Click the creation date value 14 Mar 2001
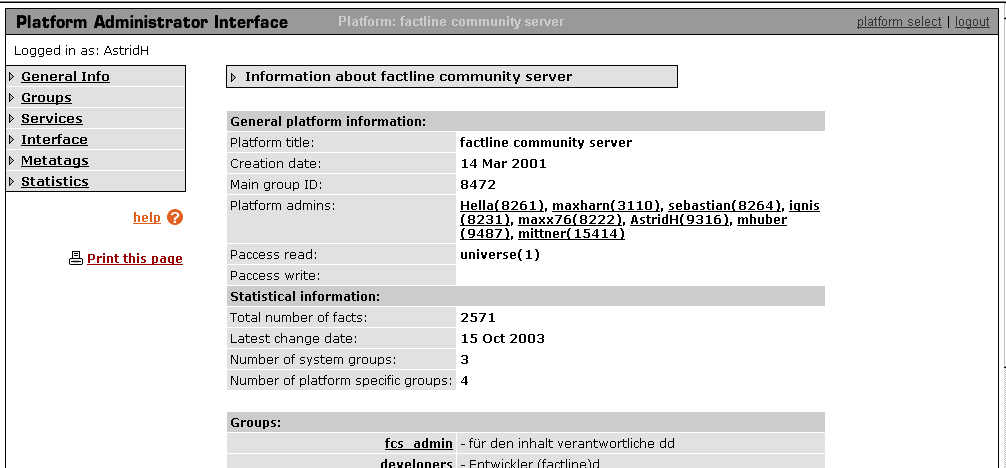This screenshot has width=1006, height=468. pyautogui.click(x=504, y=164)
